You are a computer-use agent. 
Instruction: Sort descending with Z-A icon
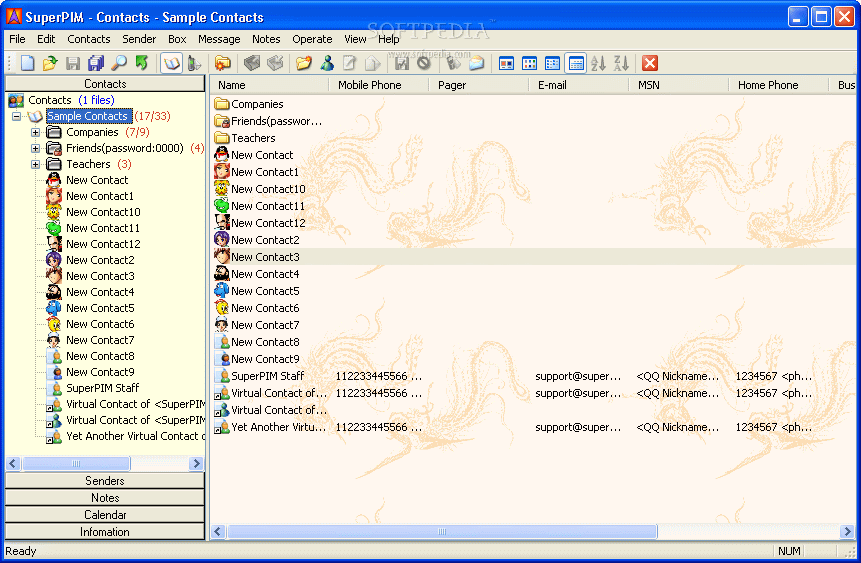pos(621,63)
